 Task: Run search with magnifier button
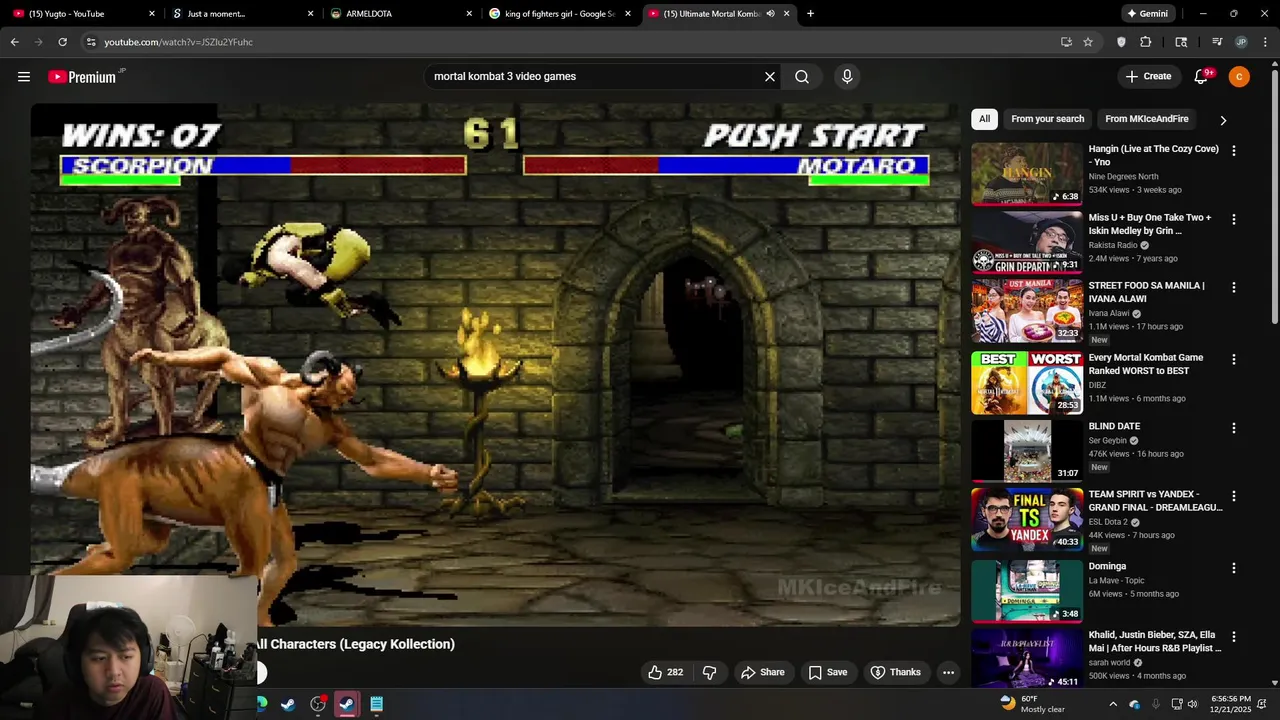coord(802,76)
